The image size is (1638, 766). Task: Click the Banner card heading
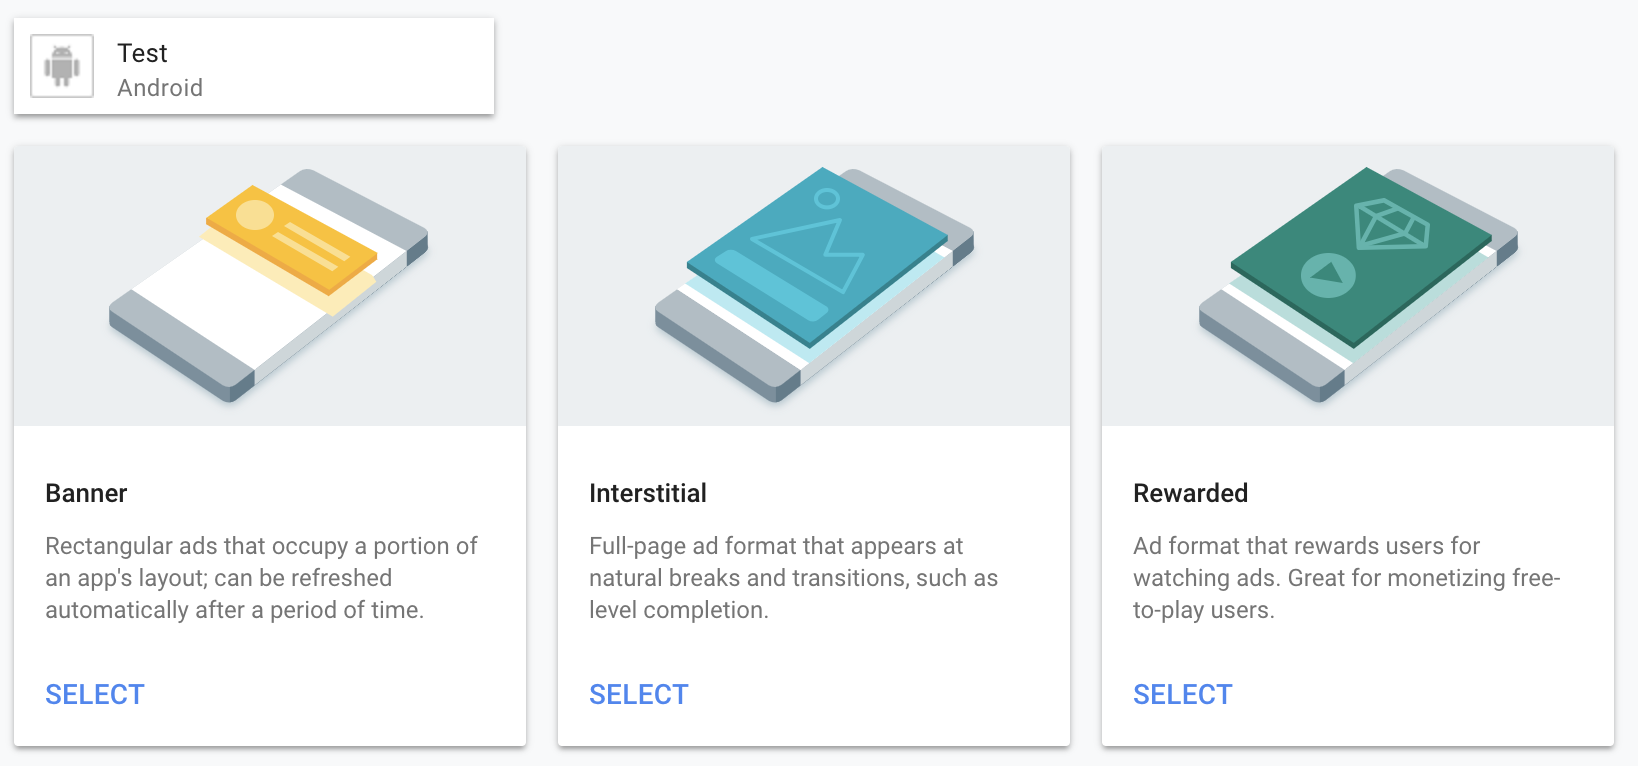86,493
